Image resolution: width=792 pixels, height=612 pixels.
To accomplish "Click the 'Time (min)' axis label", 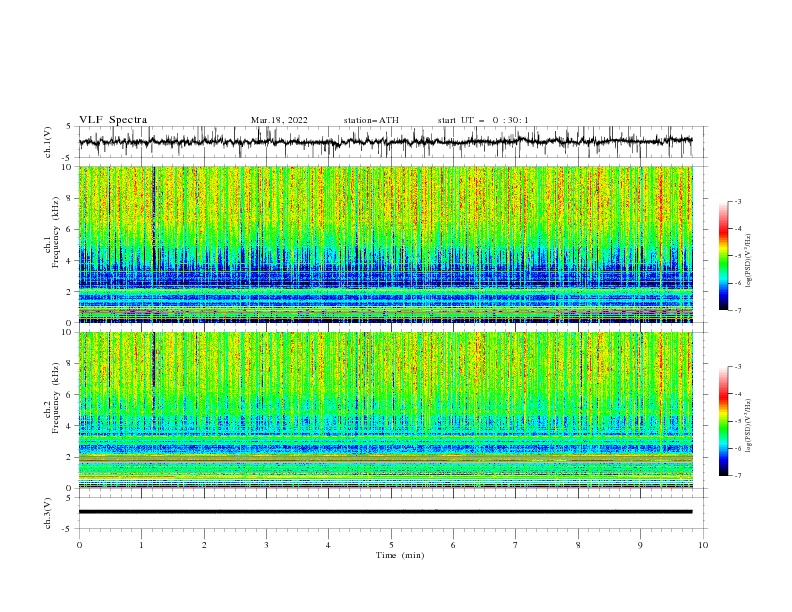I will coord(400,555).
